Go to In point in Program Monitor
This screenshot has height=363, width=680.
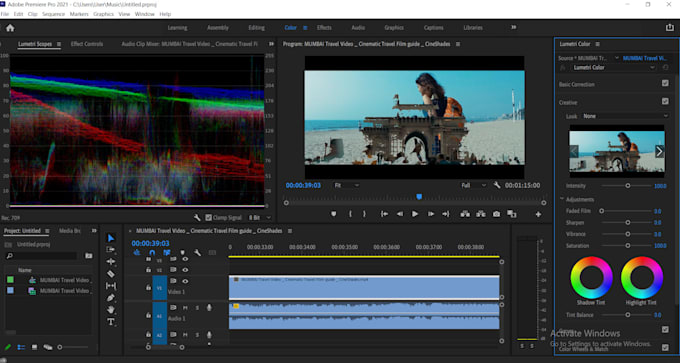384,214
